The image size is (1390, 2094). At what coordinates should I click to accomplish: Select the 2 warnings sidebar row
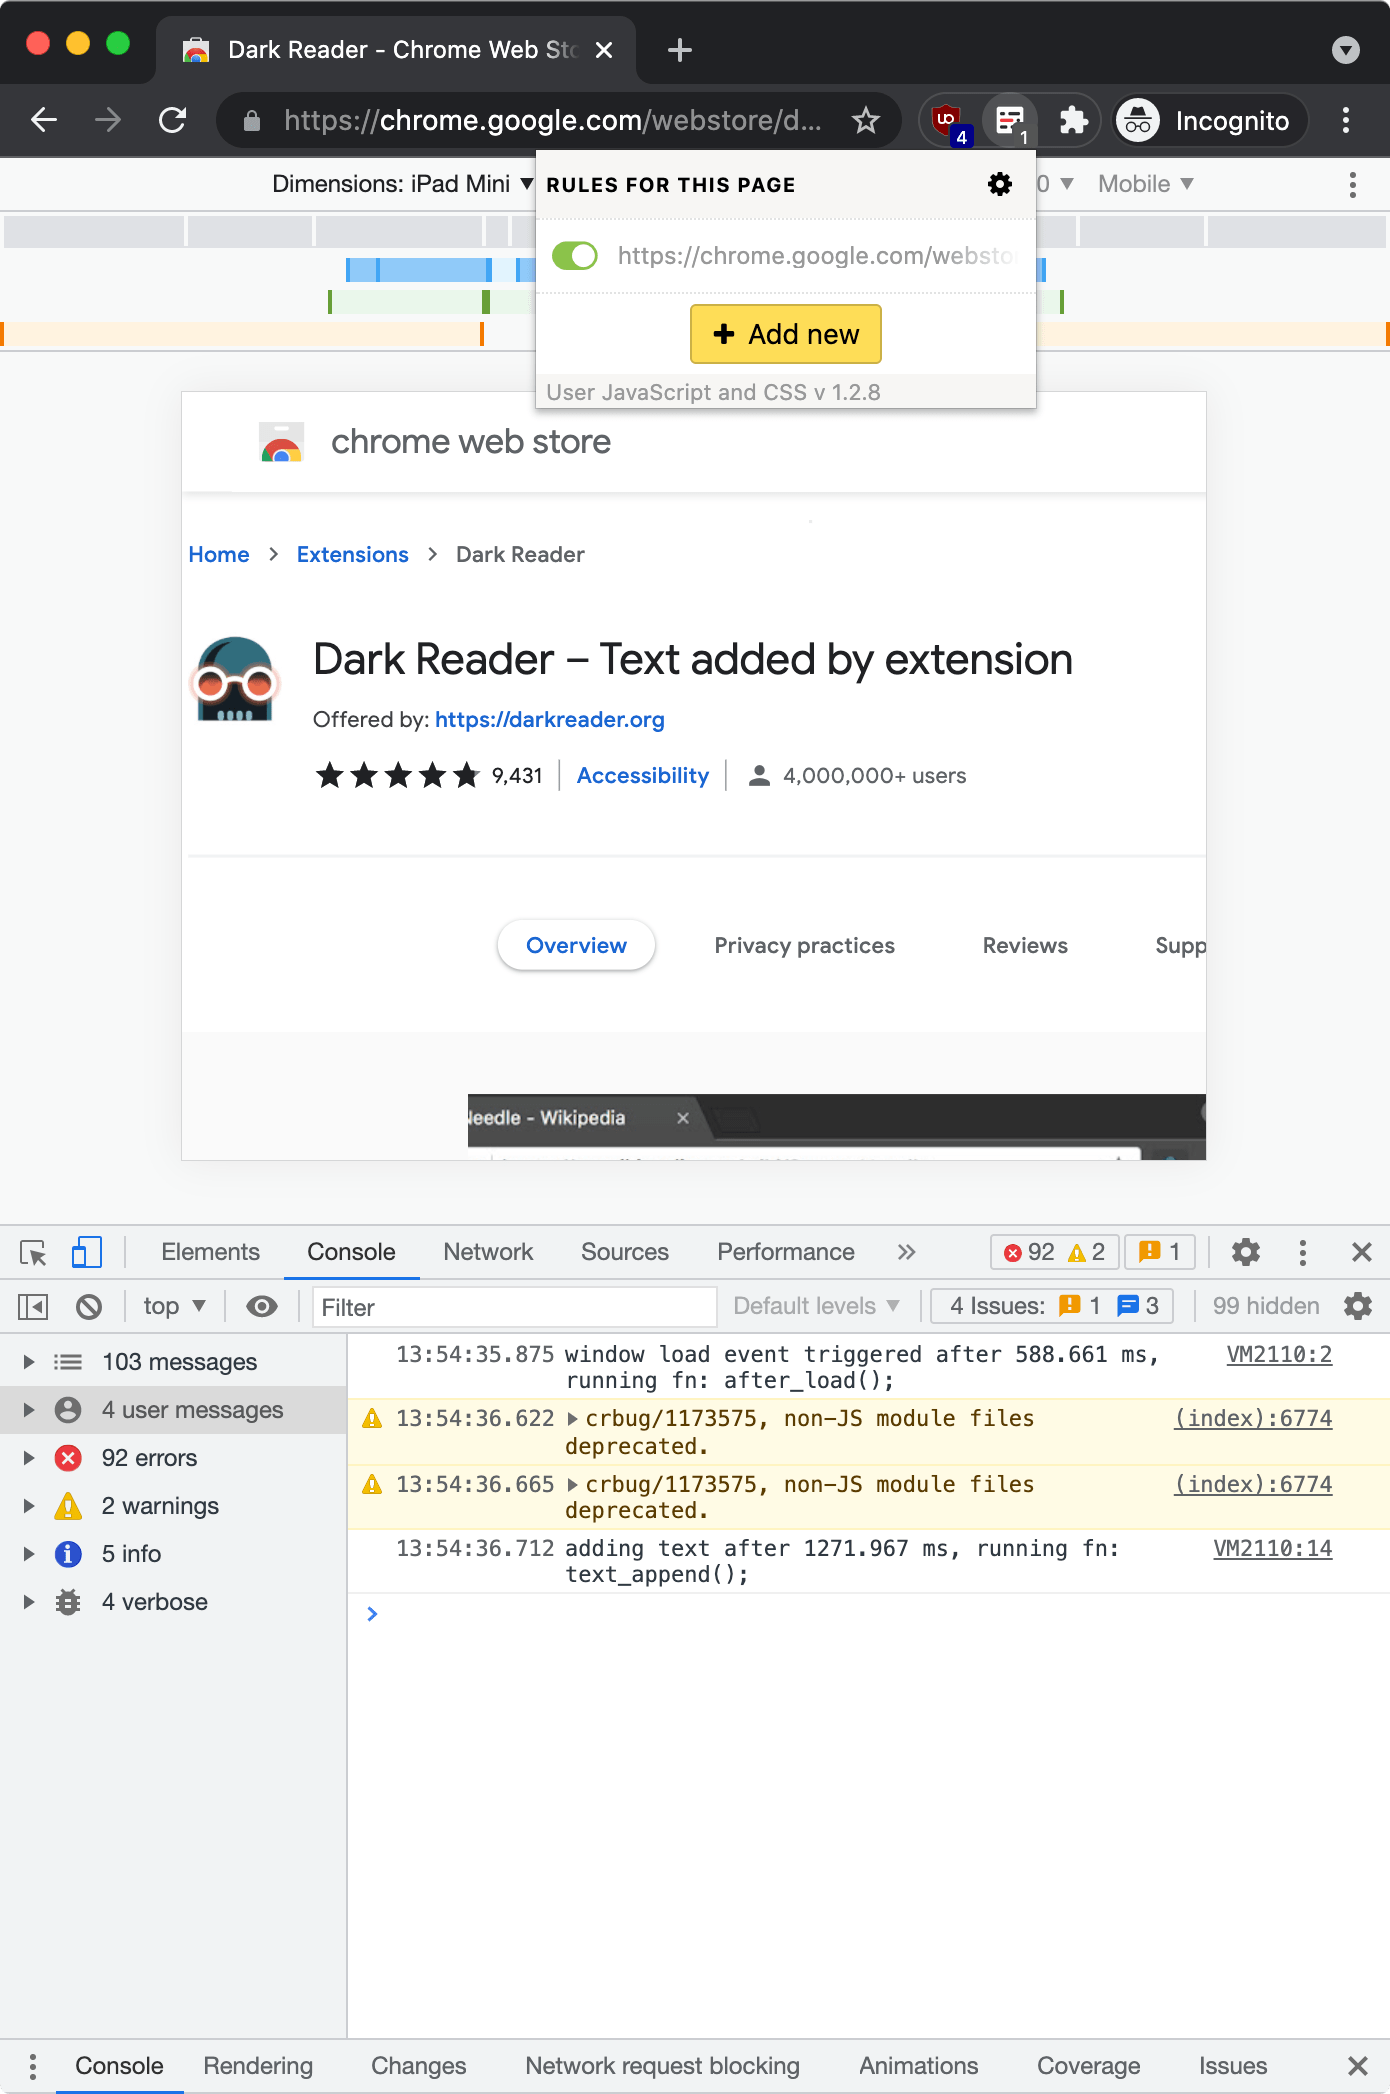(x=173, y=1506)
